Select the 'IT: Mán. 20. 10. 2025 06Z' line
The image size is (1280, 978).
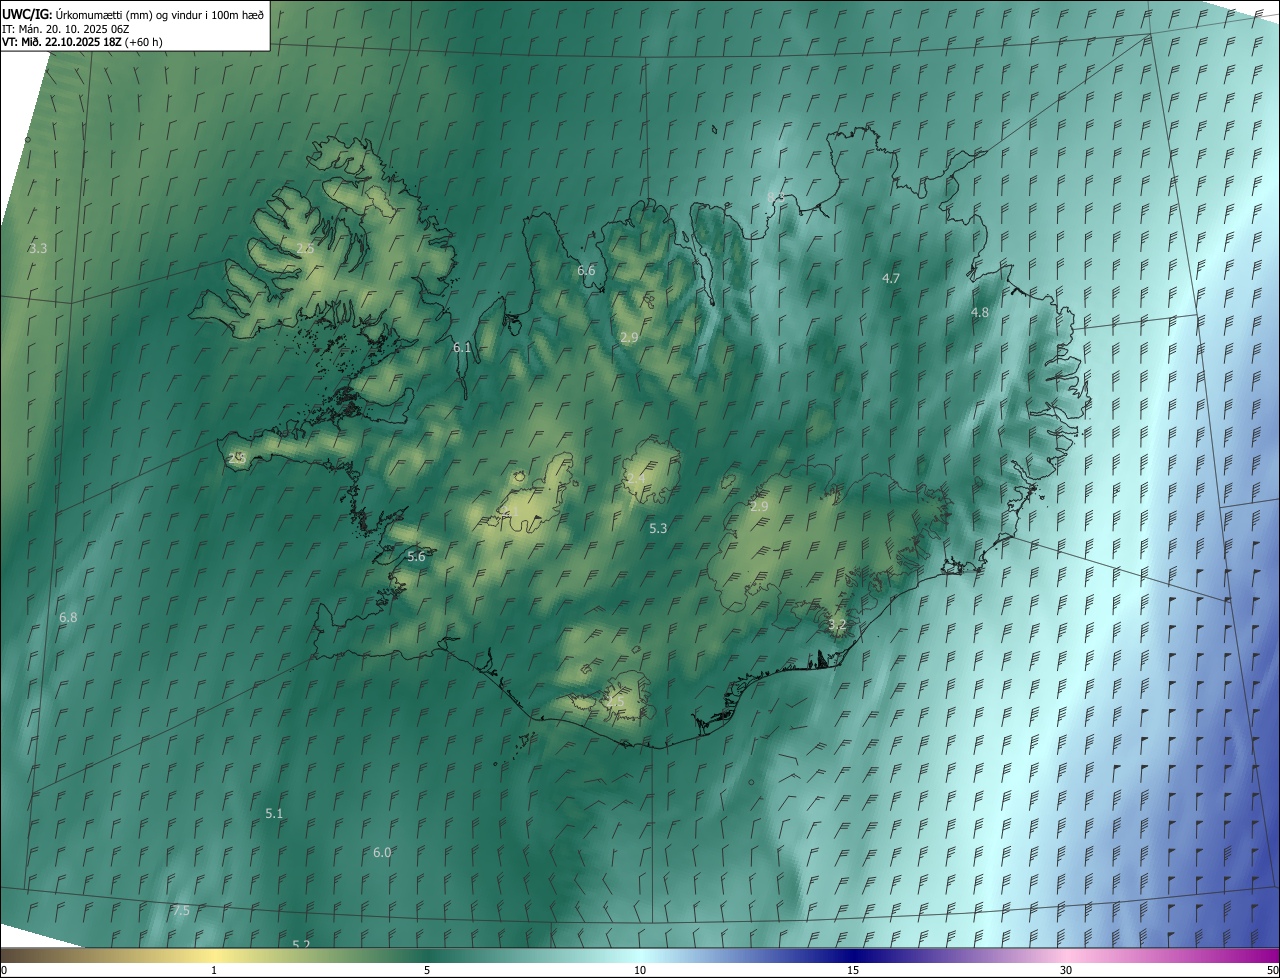(x=65, y=29)
